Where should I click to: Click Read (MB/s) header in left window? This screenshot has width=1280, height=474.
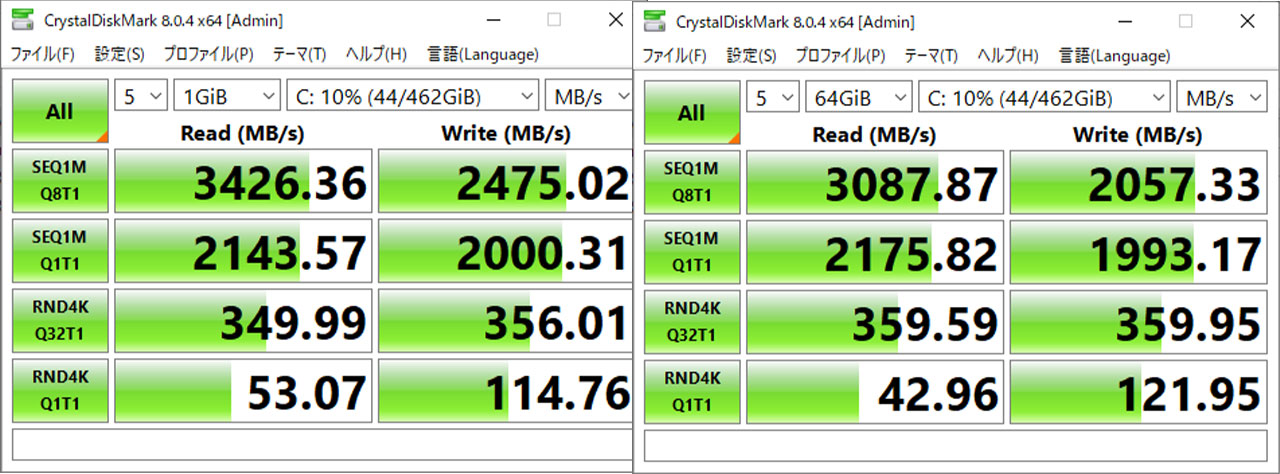[243, 132]
